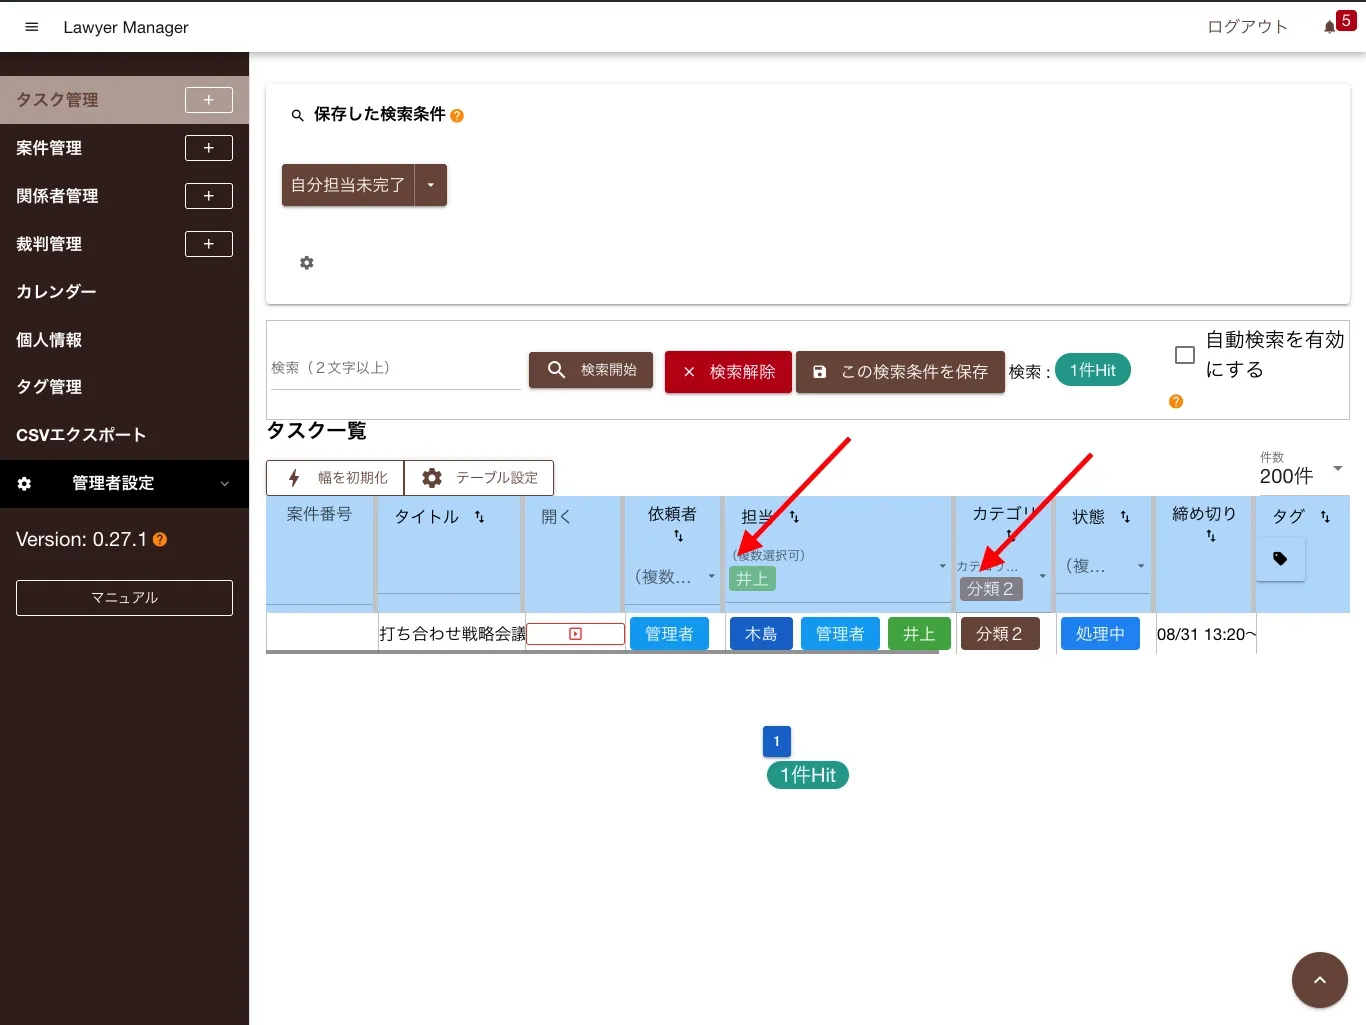Open dropdown arrow next to 自分担当未完了
Screen dimensions: 1366x1025
431,185
